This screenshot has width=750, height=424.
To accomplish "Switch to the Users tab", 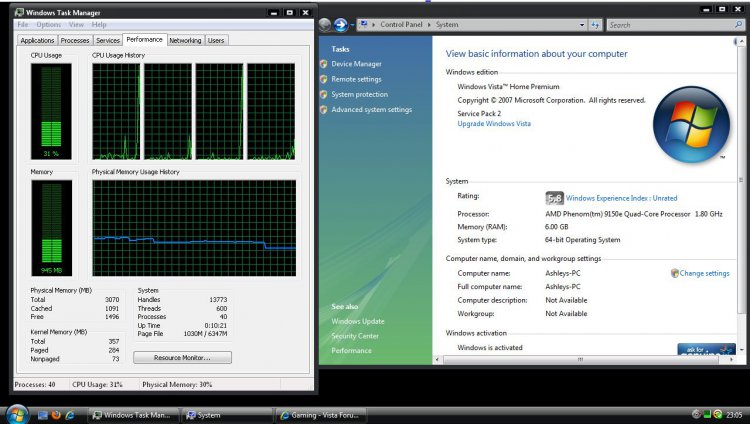I will coord(216,41).
